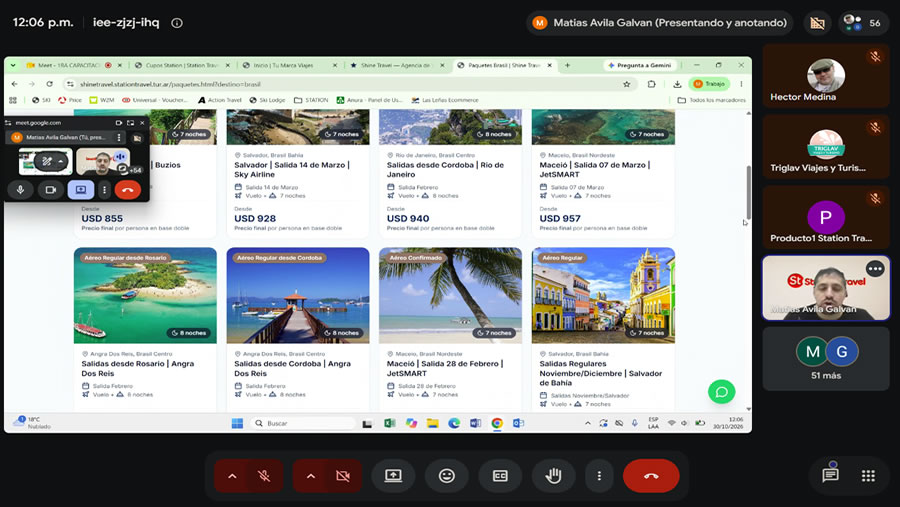
Task: Open participants list showing 56
Action: click(863, 23)
